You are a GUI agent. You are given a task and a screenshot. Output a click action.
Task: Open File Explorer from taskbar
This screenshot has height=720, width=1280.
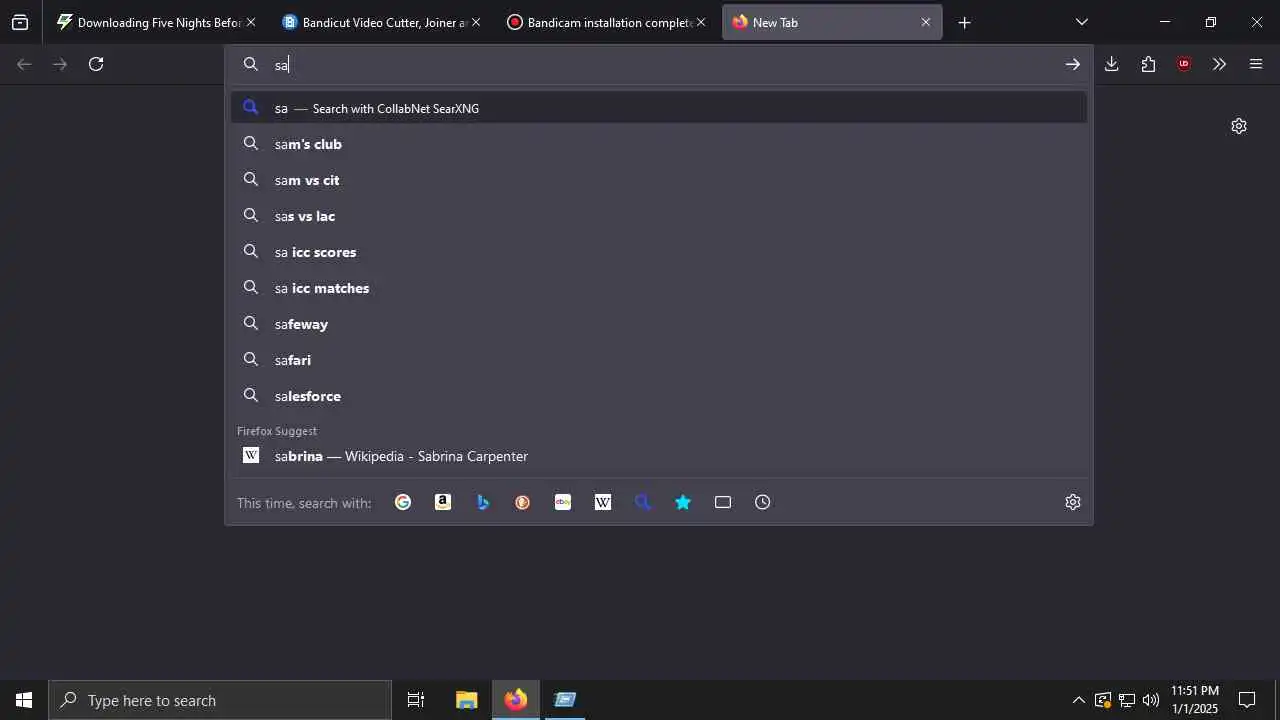(x=466, y=700)
